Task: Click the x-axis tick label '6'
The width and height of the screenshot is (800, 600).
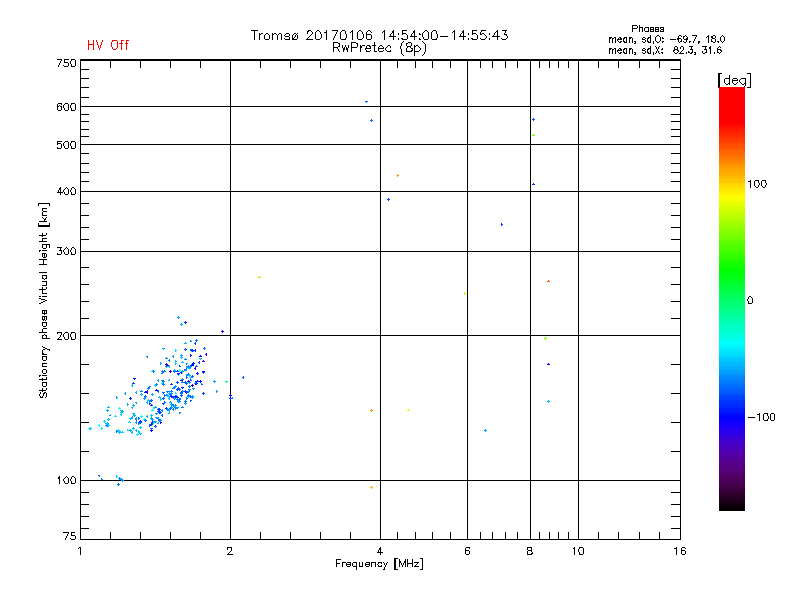Action: [x=467, y=551]
